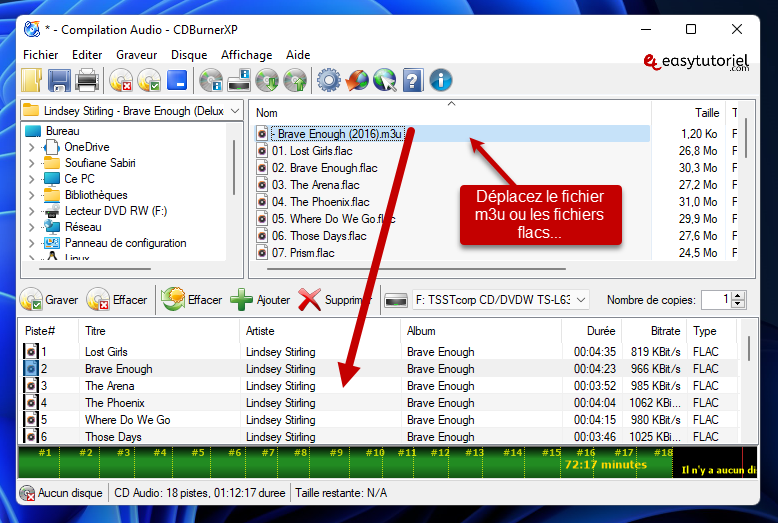
Task: Click the Ajouter button
Action: click(x=260, y=300)
